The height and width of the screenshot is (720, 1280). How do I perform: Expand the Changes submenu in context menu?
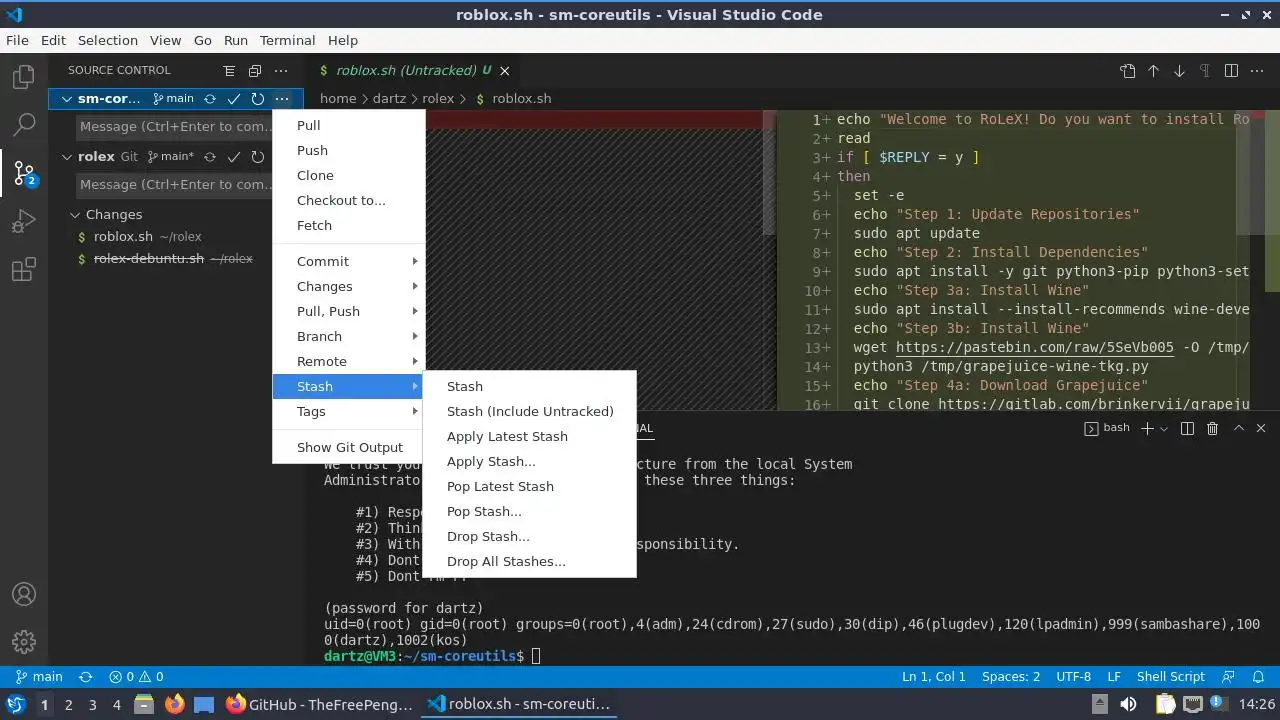tap(349, 286)
